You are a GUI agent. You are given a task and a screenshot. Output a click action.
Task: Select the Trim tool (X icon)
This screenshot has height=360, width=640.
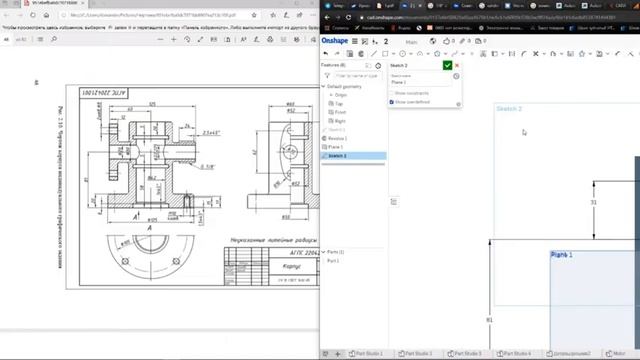pyautogui.click(x=536, y=53)
